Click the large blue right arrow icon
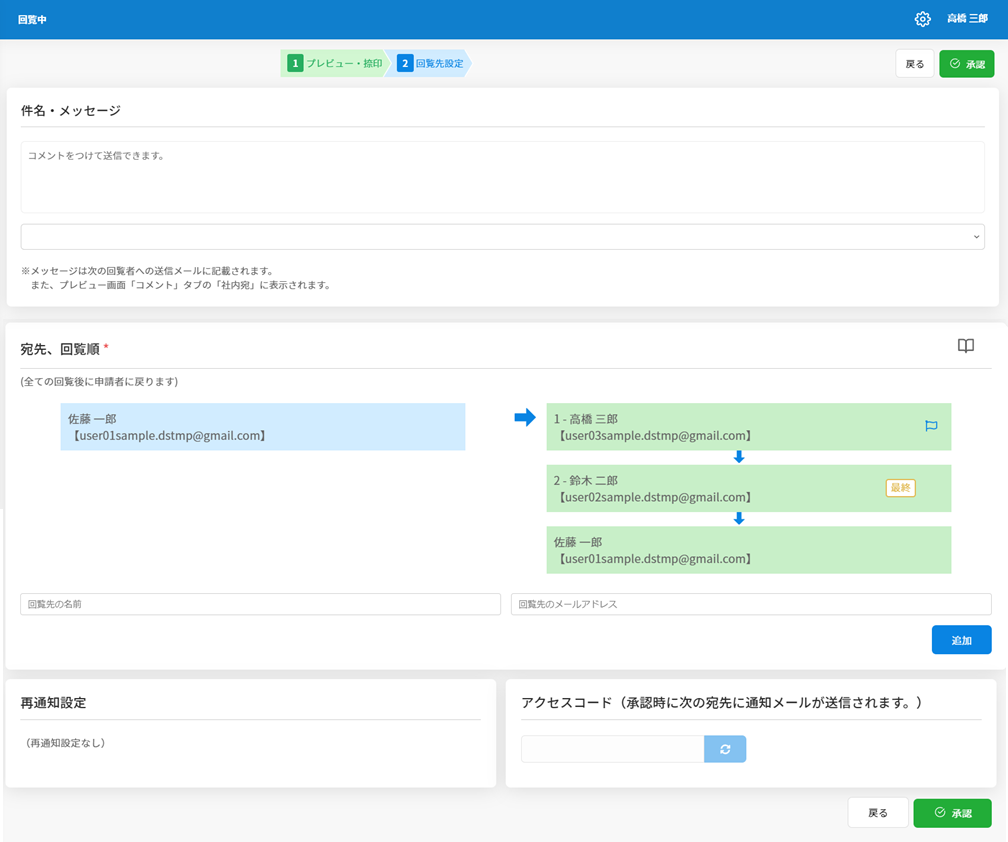The width and height of the screenshot is (1008, 842). tap(525, 417)
